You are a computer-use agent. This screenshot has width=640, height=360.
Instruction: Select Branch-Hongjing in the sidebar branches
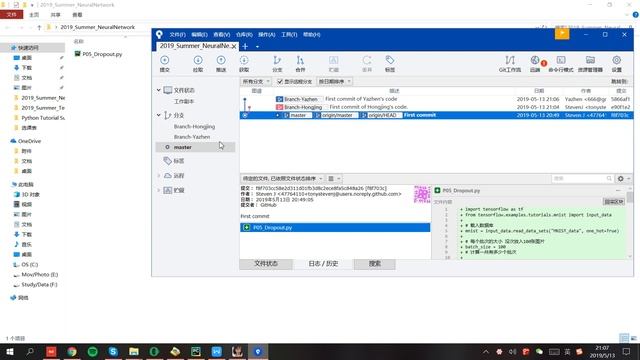[x=194, y=127]
